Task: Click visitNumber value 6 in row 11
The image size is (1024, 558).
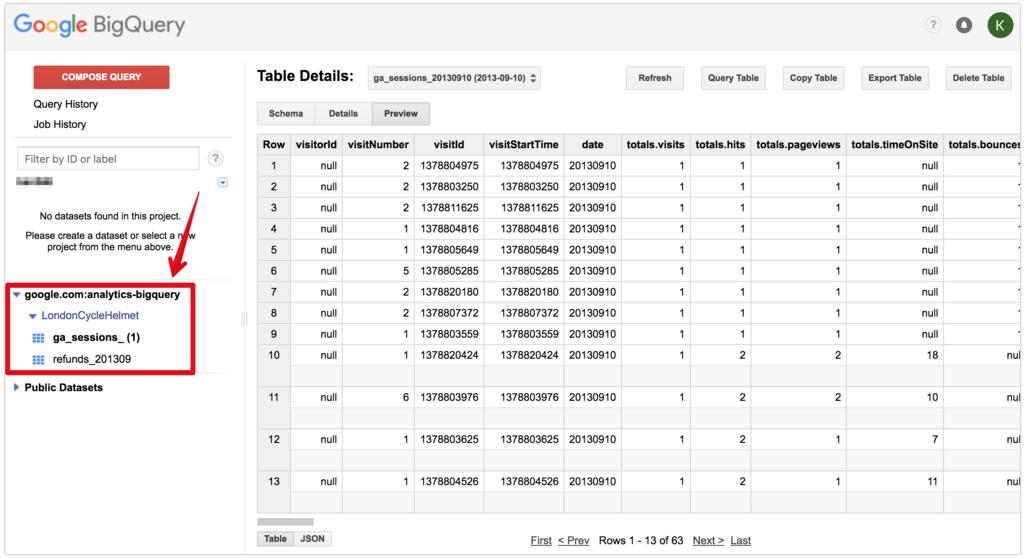Action: click(x=406, y=397)
